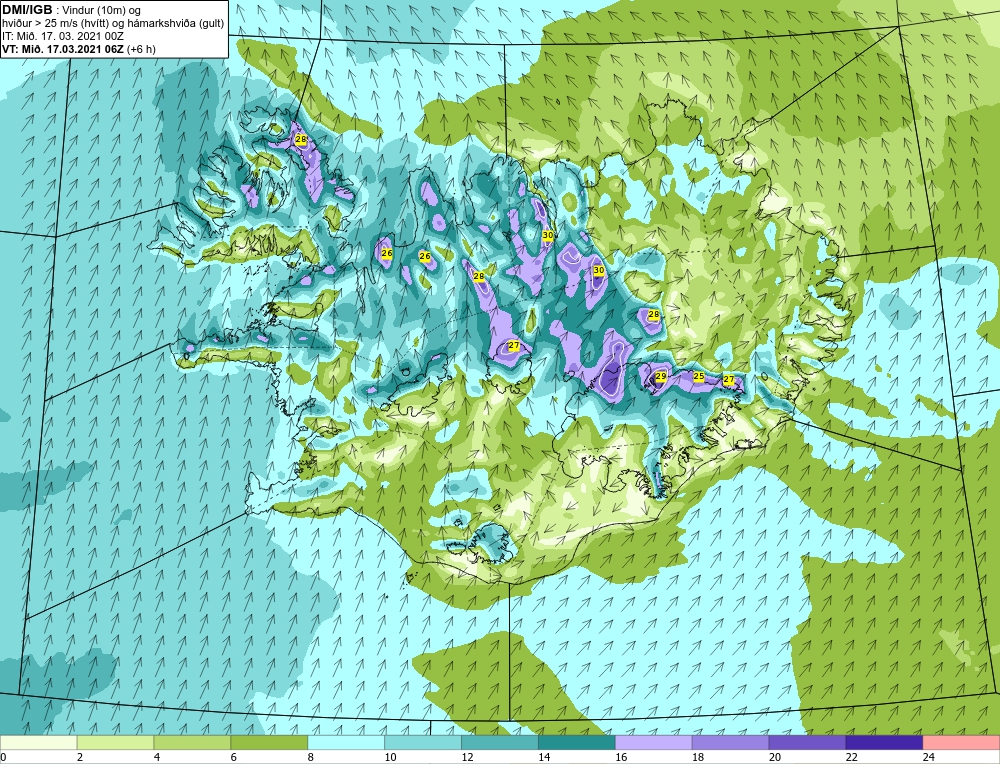Screen dimensions: 1000x764
Task: Pick the 6–8 m/s olive green swatch
Action: pyautogui.click(x=269, y=742)
